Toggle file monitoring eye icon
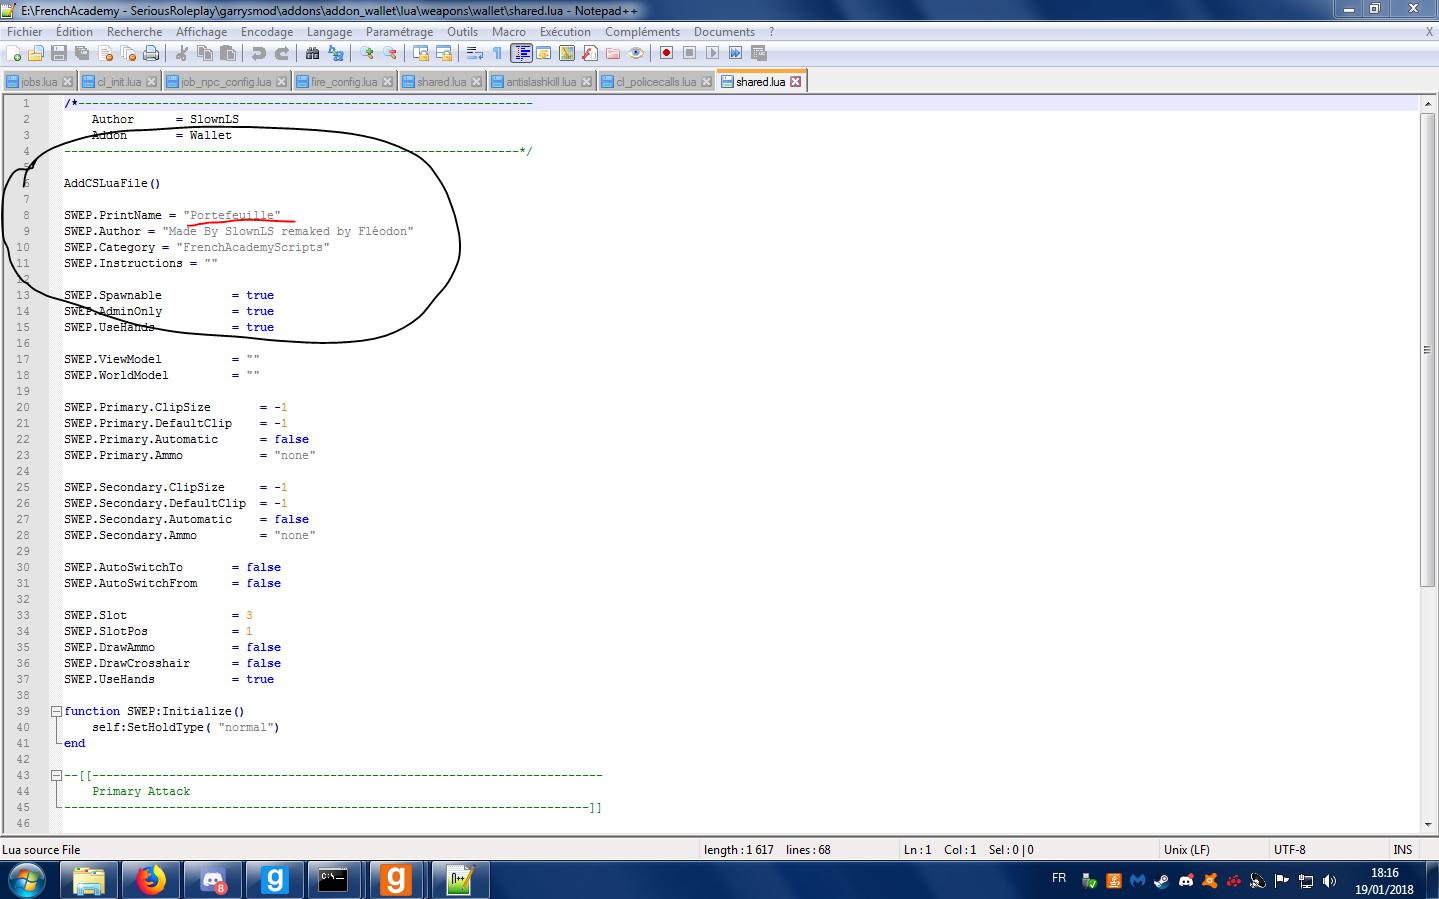Viewport: 1439px width, 899px height. point(636,53)
